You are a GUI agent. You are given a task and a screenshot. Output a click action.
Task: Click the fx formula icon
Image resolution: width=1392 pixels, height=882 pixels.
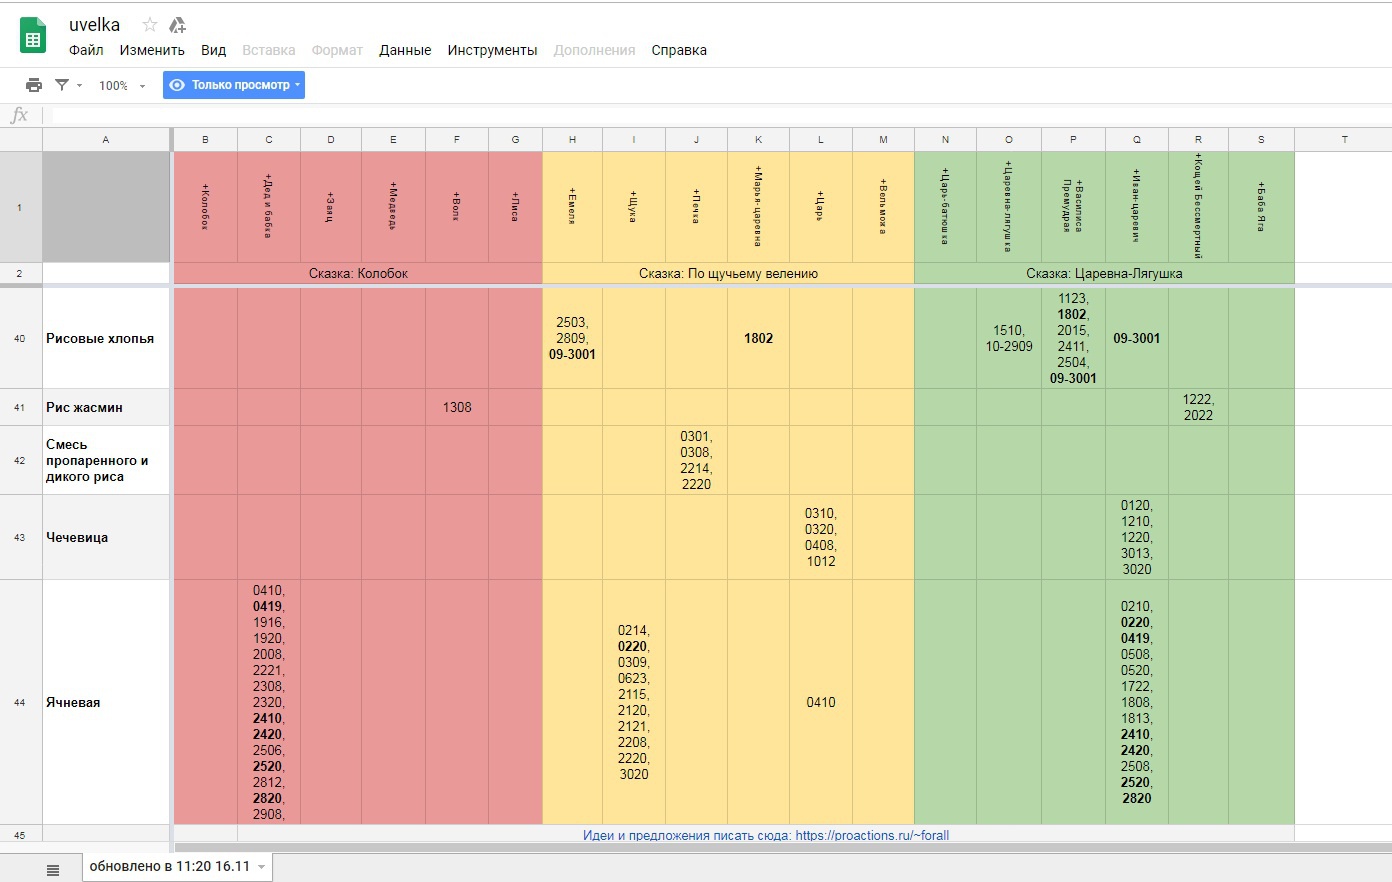point(19,115)
